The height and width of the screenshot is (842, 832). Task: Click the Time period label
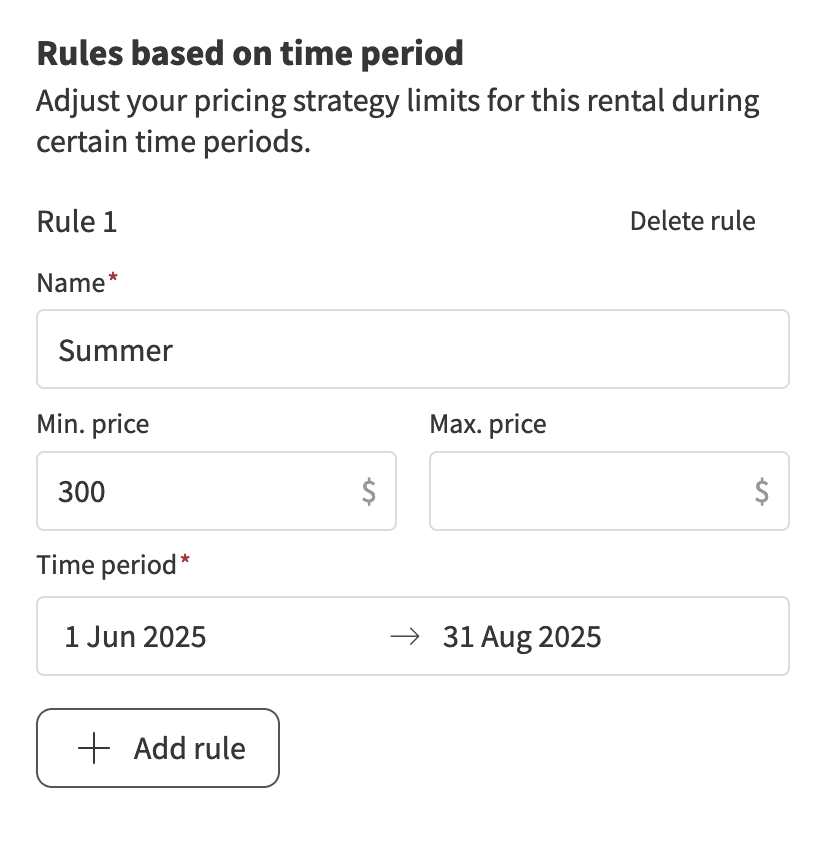106,565
